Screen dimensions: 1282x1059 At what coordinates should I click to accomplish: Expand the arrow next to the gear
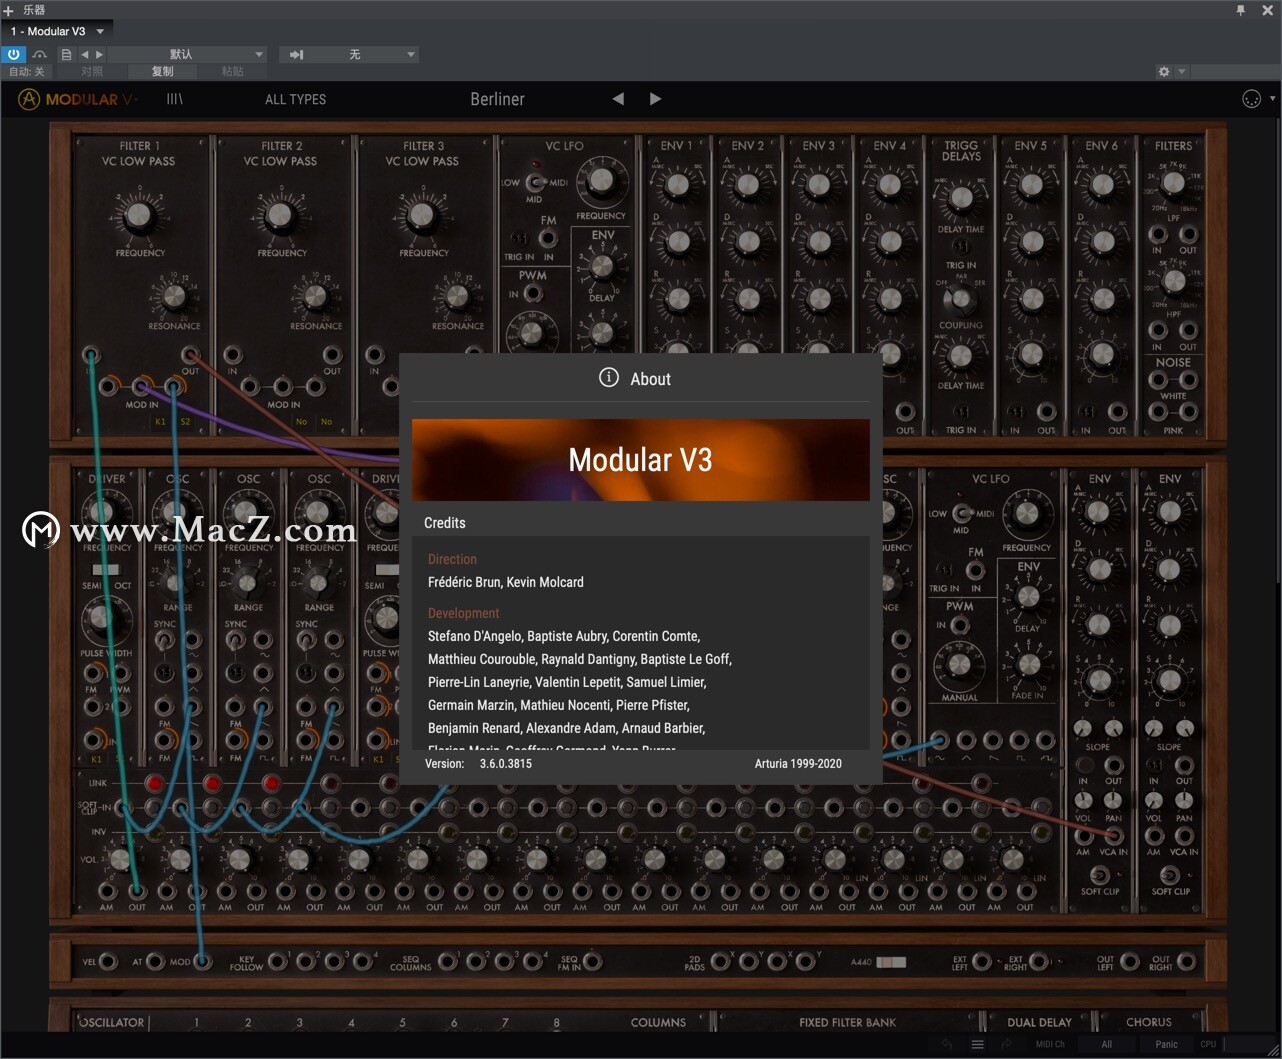(x=1181, y=71)
